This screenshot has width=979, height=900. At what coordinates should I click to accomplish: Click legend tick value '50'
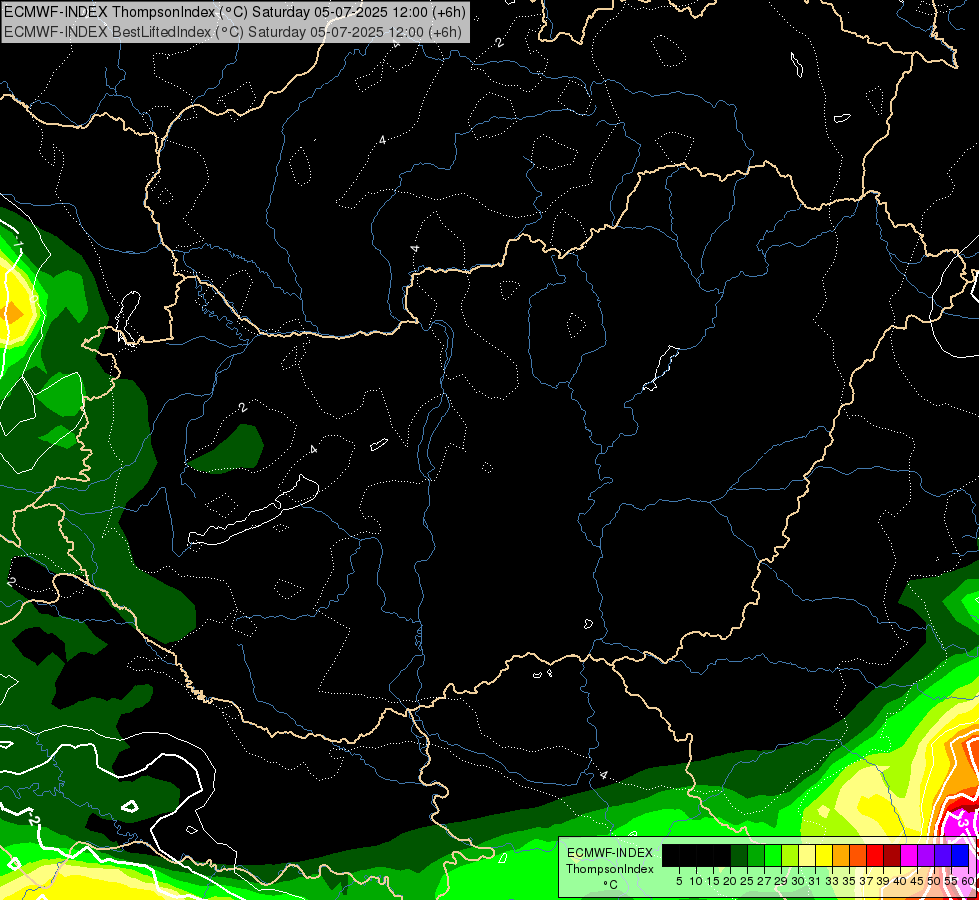pos(934,881)
